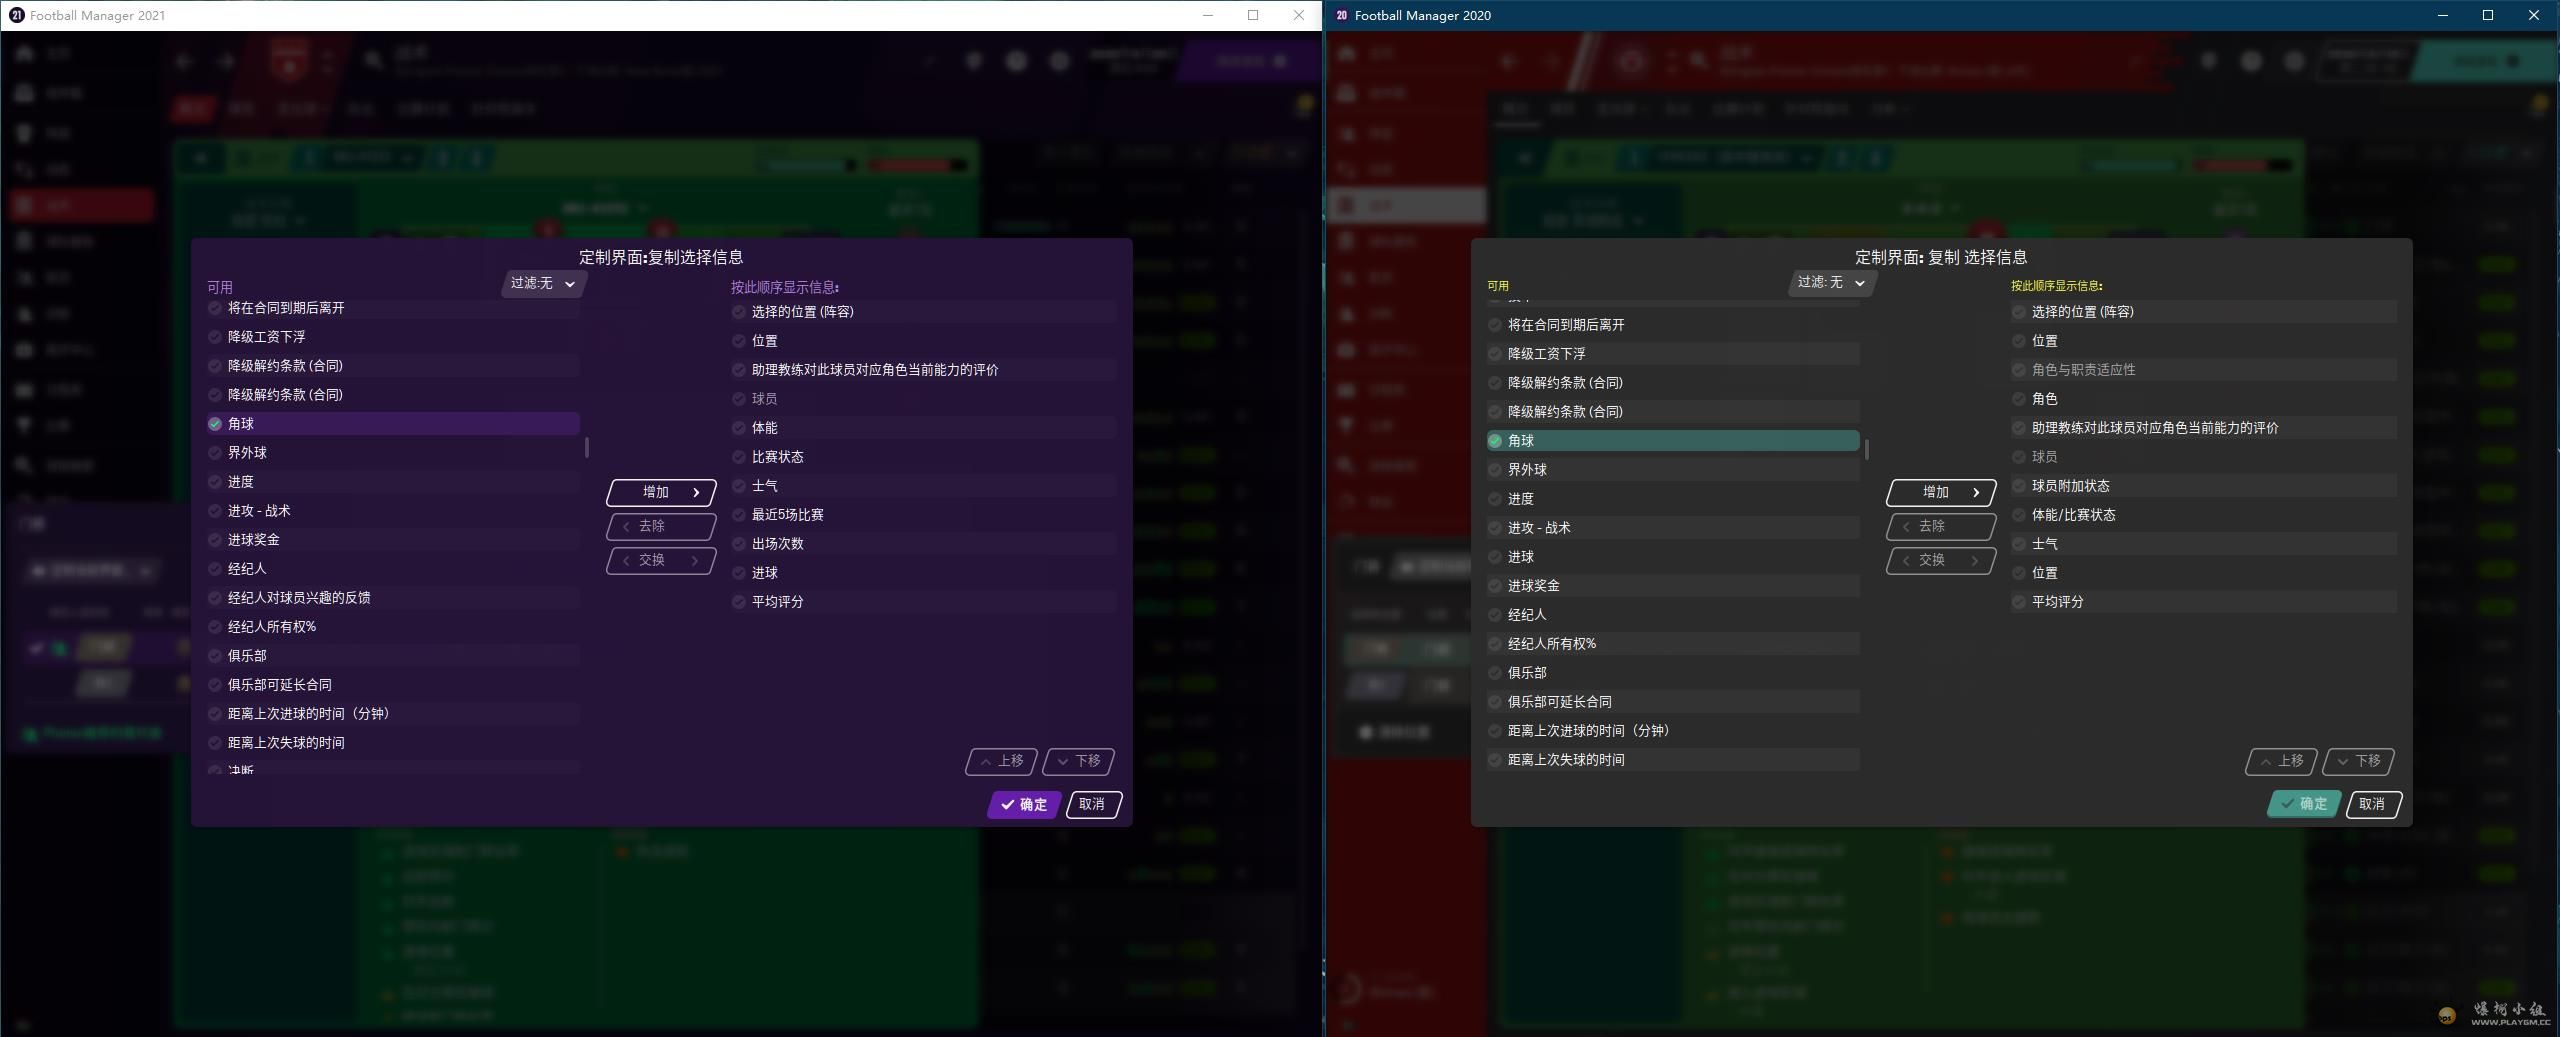
Task: Click available-list scrollbar thumb in FM 2020 dialog
Action: tap(1867, 449)
